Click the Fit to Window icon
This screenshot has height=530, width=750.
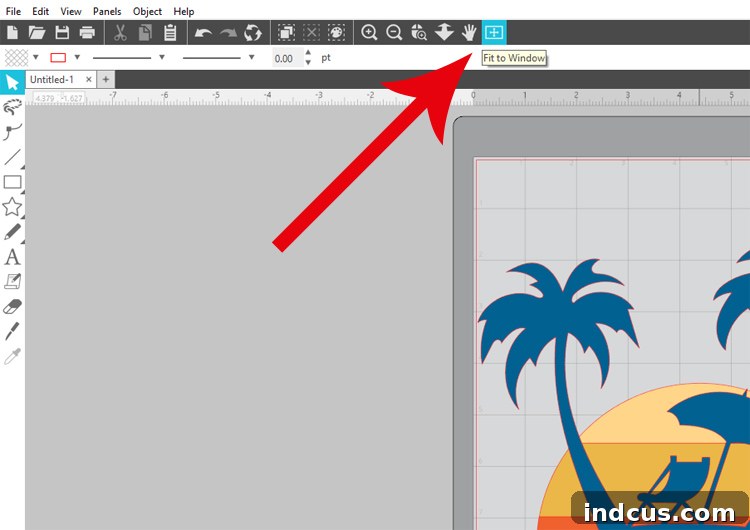pos(494,33)
